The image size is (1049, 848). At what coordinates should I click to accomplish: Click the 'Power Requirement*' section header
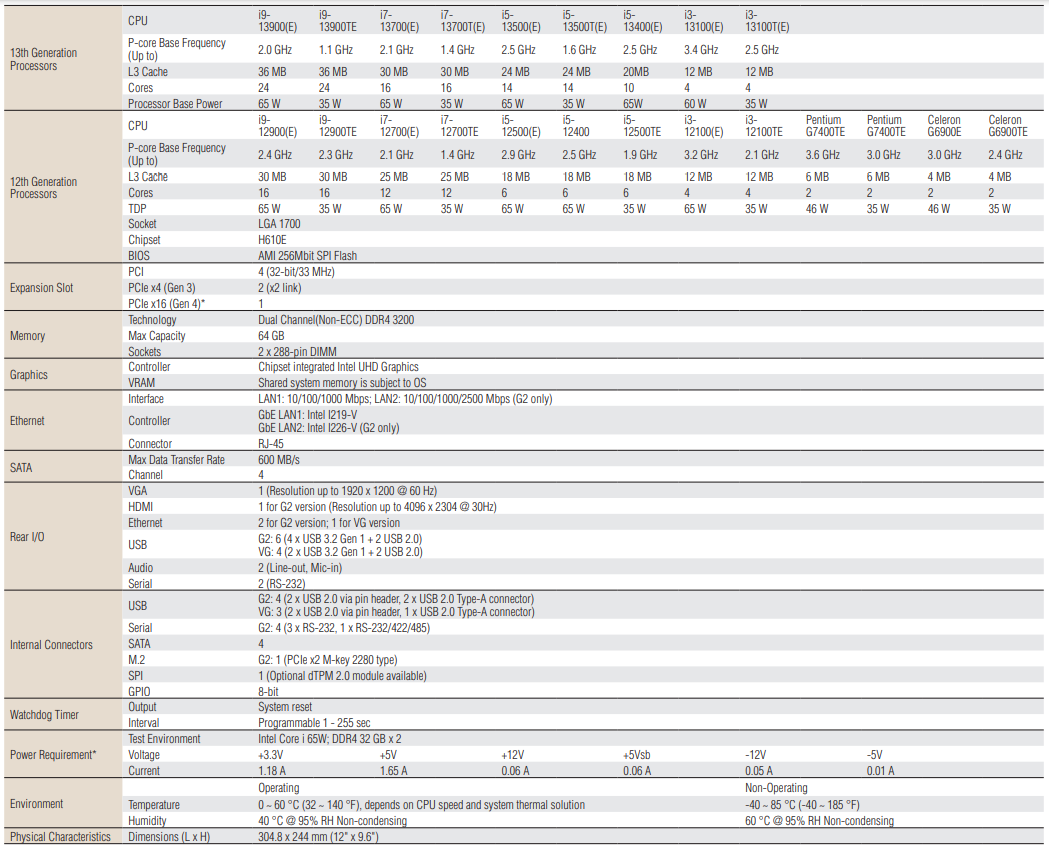coord(53,755)
